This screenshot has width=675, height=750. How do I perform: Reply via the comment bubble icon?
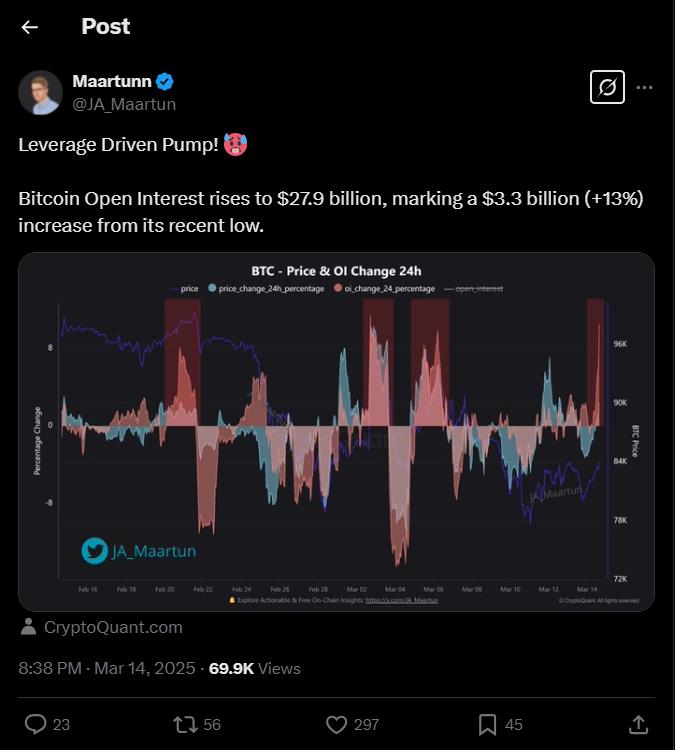pos(35,724)
